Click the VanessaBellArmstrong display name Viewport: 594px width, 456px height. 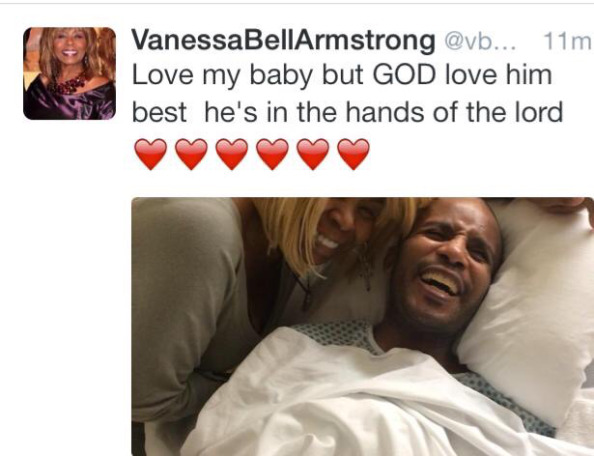pyautogui.click(x=283, y=41)
